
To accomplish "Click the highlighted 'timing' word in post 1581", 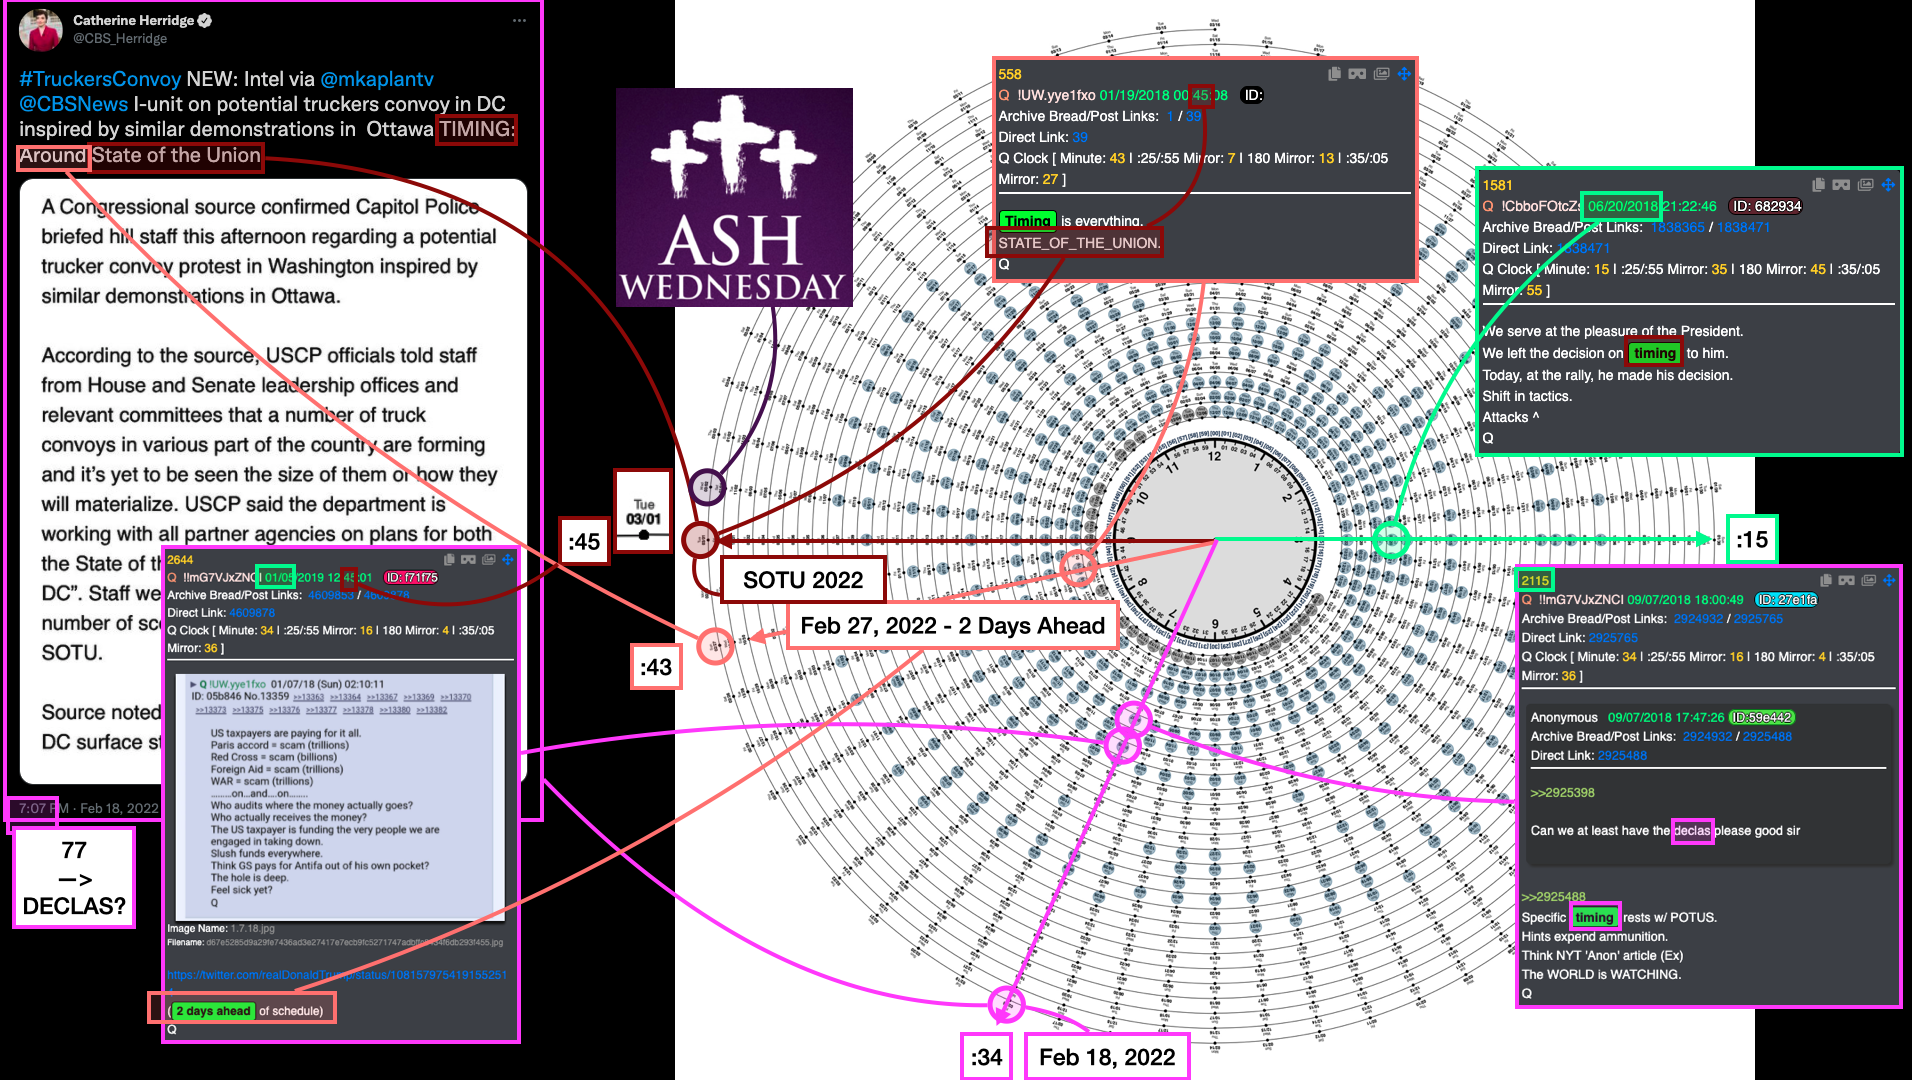I will point(1655,353).
